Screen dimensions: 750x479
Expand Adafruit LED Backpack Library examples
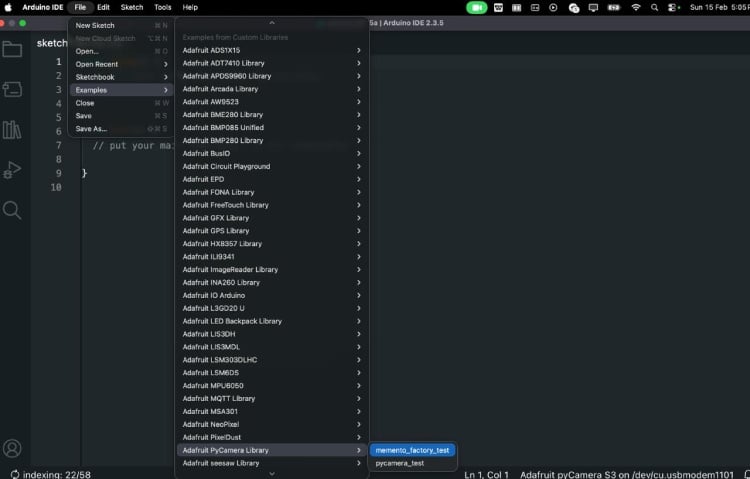[272, 322]
